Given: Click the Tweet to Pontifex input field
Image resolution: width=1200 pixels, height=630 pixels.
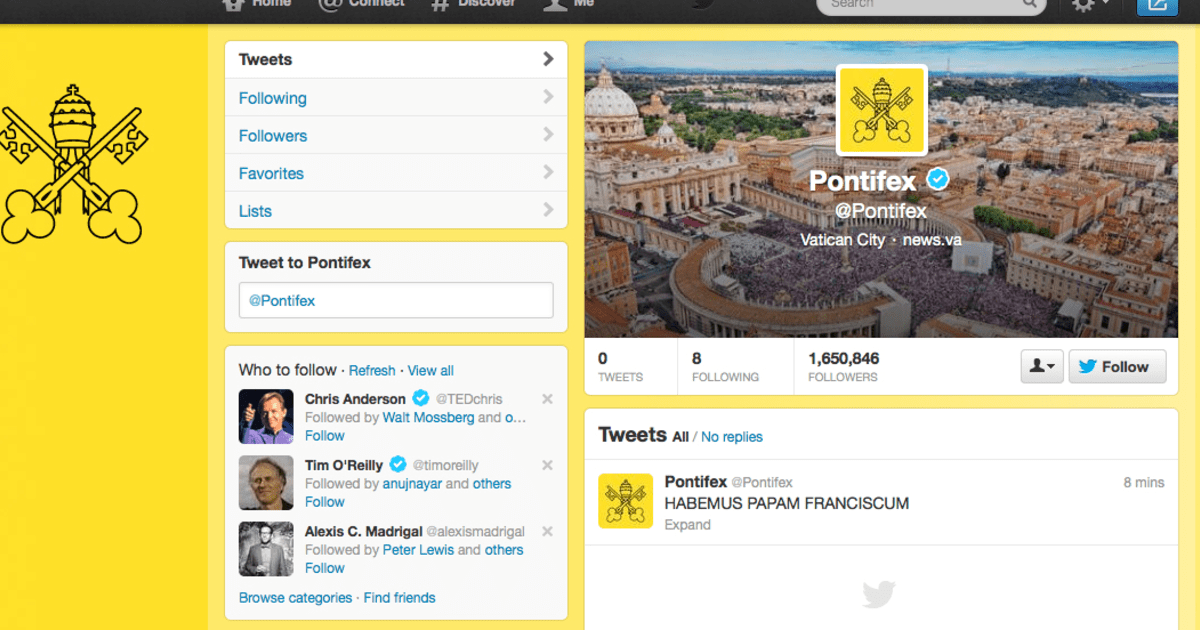Looking at the screenshot, I should tap(395, 299).
